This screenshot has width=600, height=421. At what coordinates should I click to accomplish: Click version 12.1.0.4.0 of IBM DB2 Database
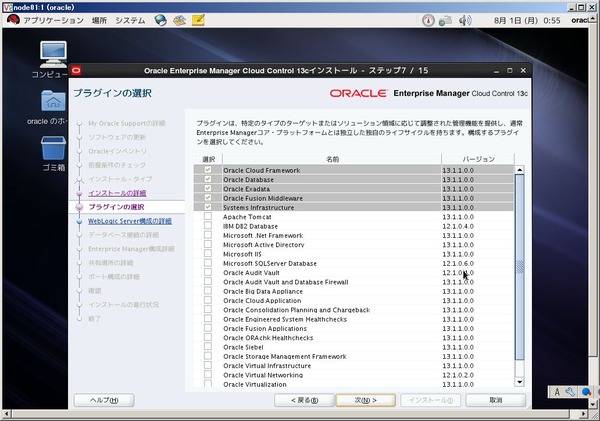(x=458, y=226)
